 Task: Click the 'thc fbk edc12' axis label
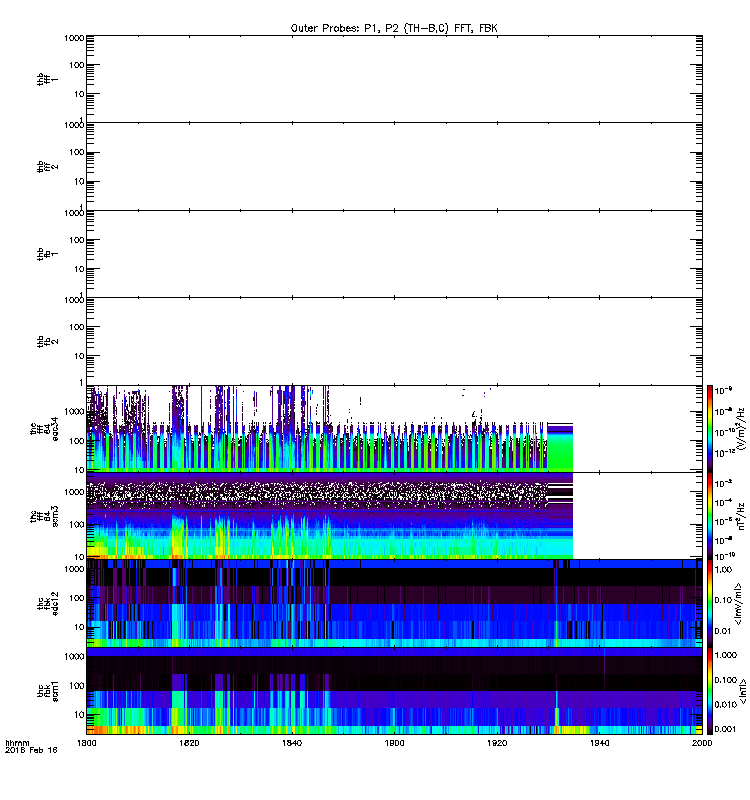47,604
